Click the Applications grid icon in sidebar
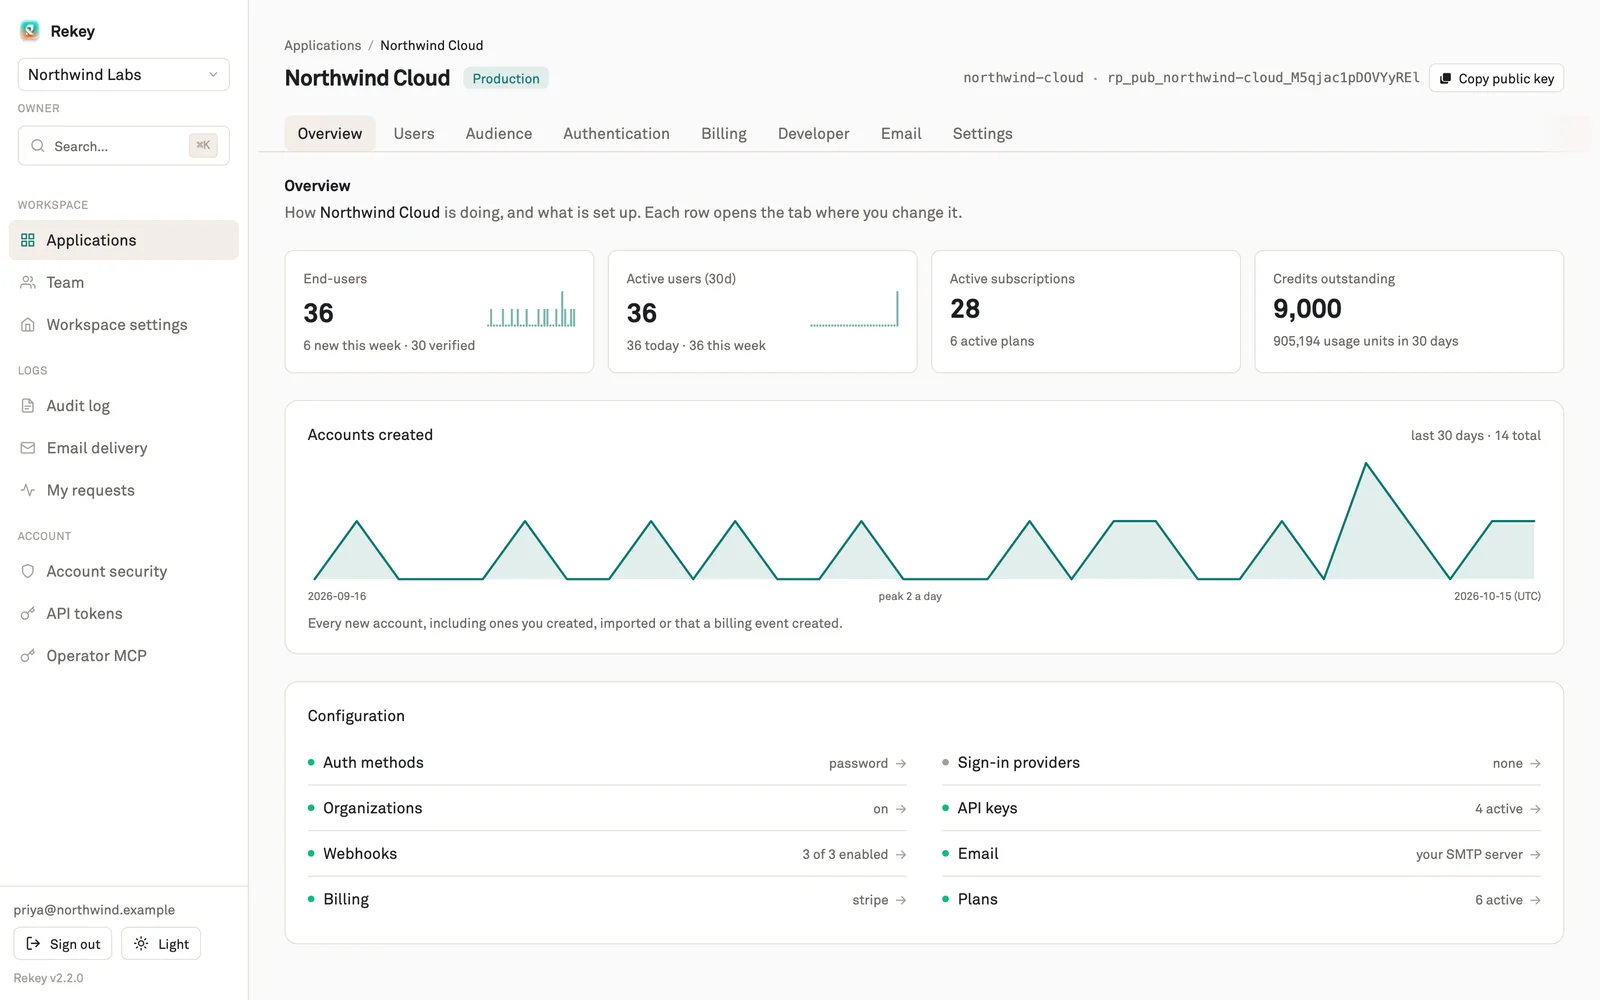The image size is (1600, 1000). [x=28, y=240]
